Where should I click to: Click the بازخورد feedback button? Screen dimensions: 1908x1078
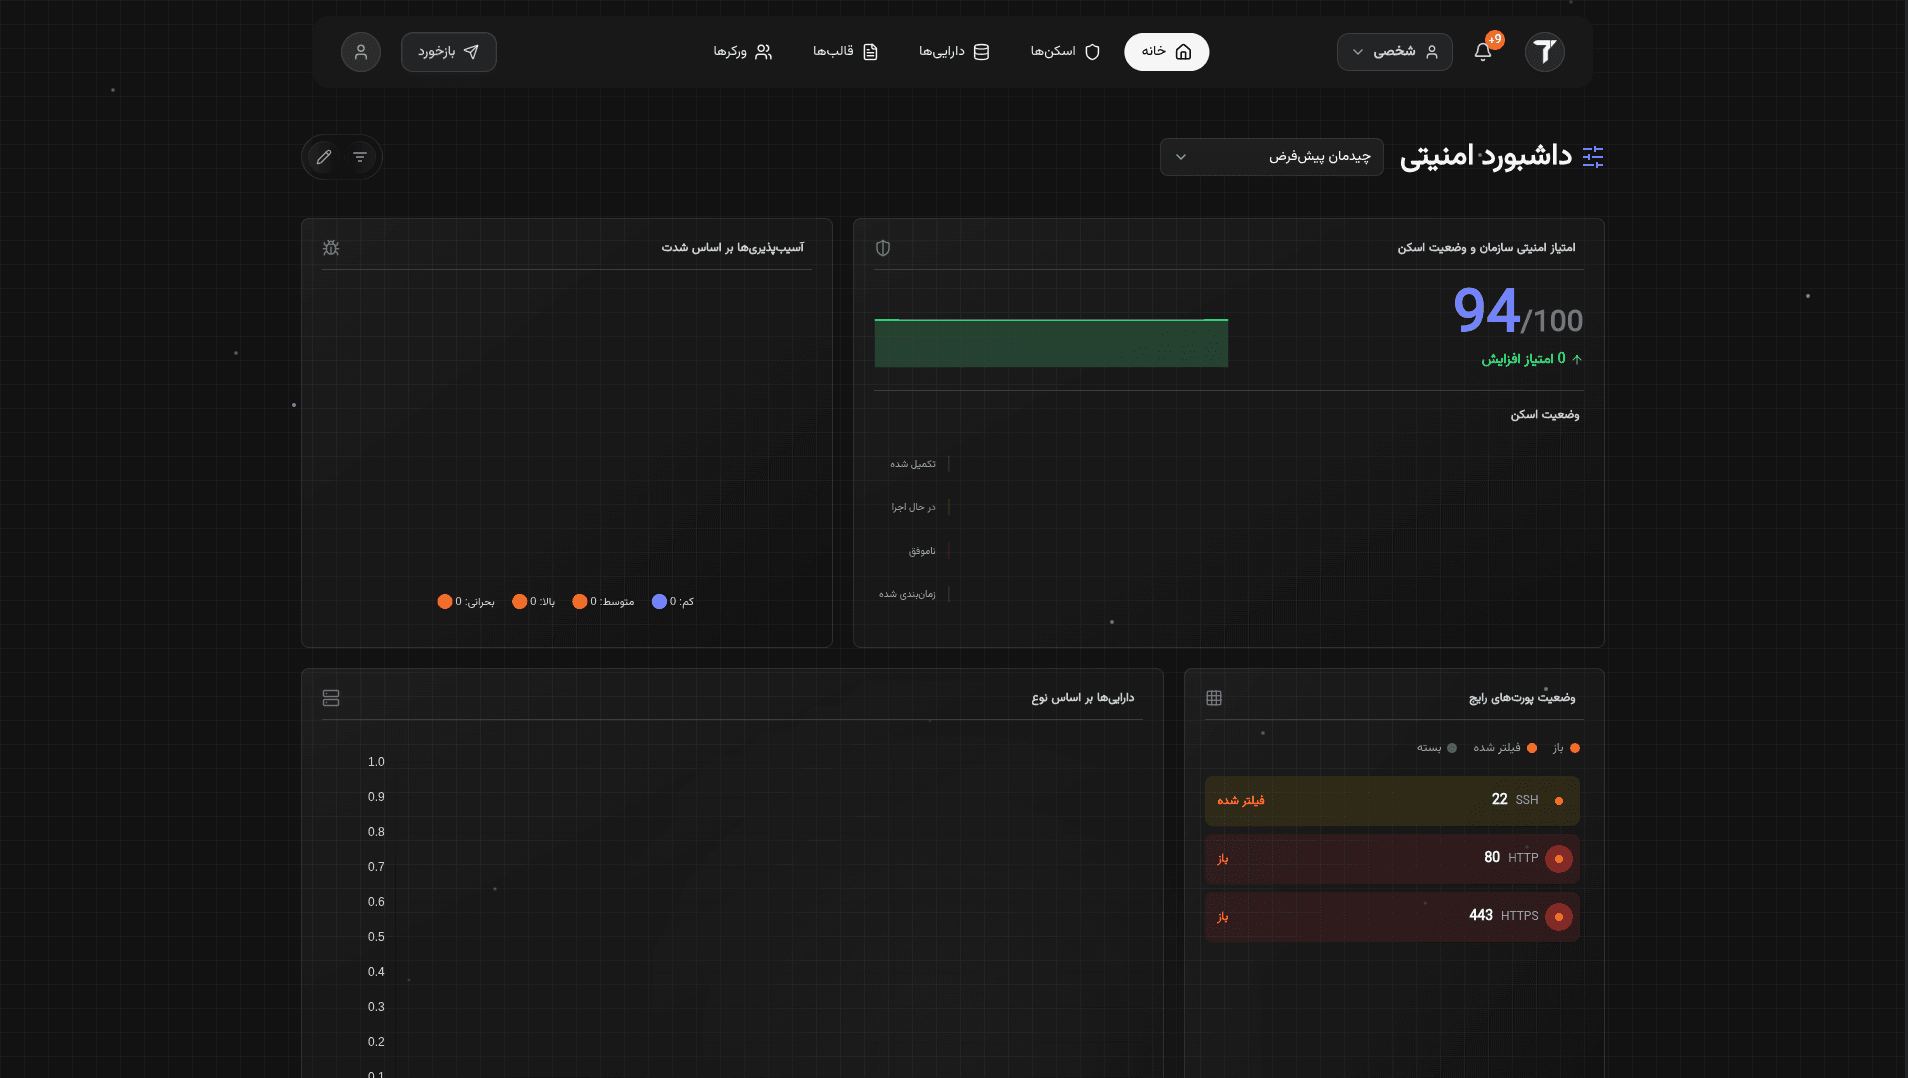448,52
